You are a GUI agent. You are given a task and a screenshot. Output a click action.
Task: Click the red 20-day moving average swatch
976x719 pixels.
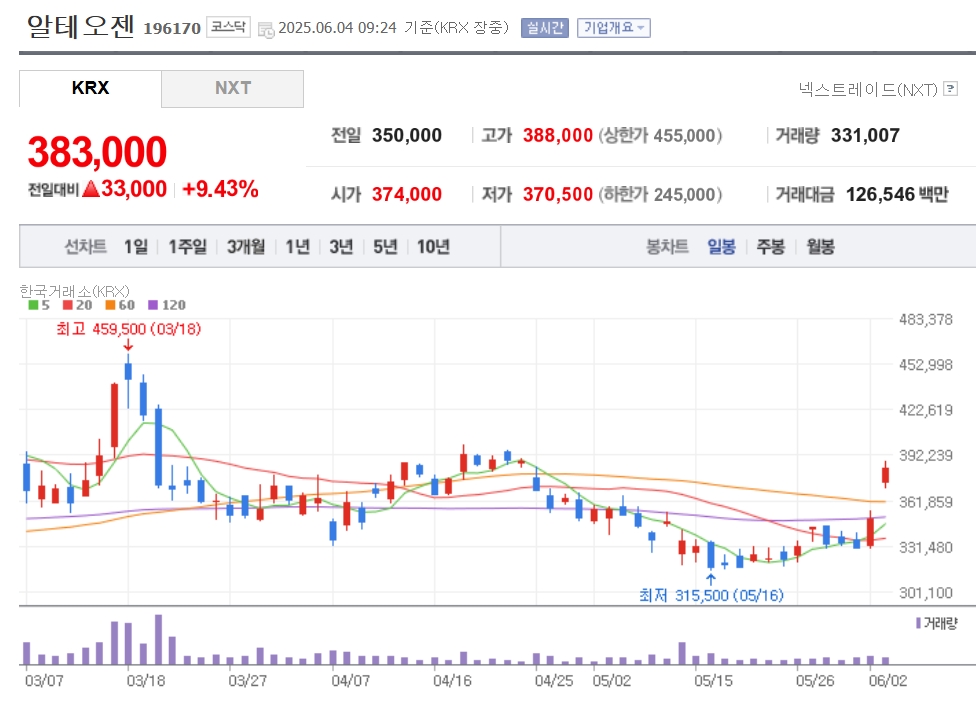(67, 305)
